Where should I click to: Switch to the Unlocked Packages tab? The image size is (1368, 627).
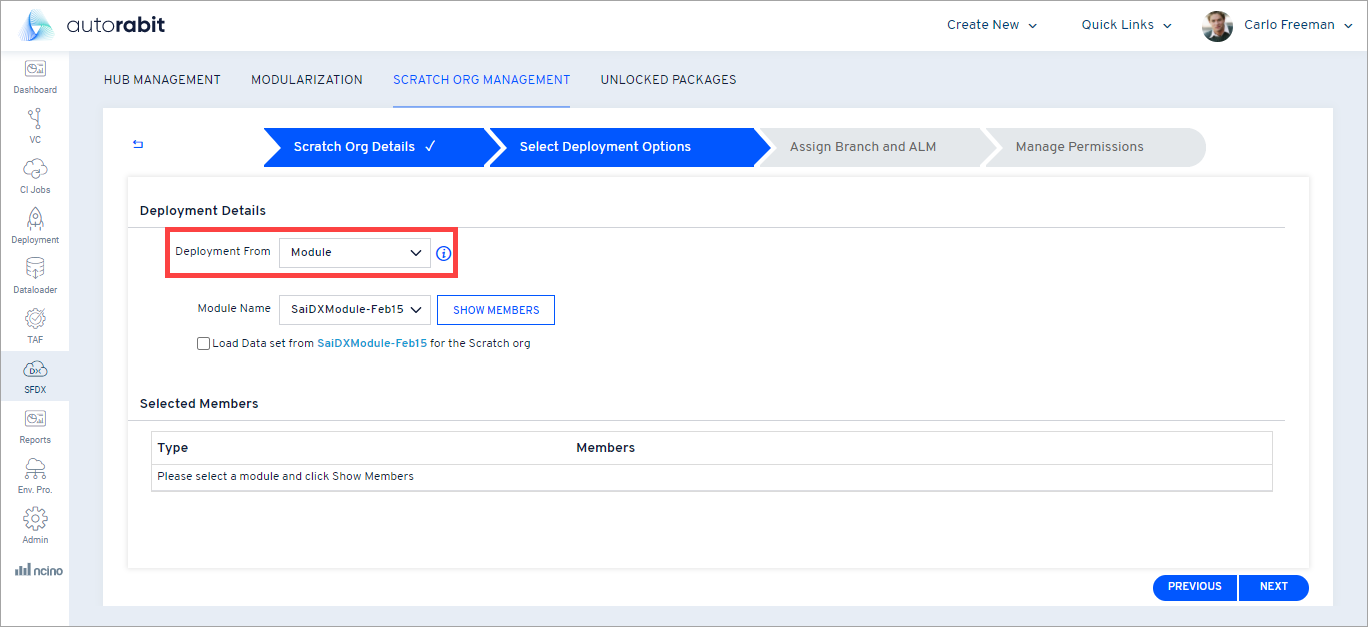pos(668,79)
